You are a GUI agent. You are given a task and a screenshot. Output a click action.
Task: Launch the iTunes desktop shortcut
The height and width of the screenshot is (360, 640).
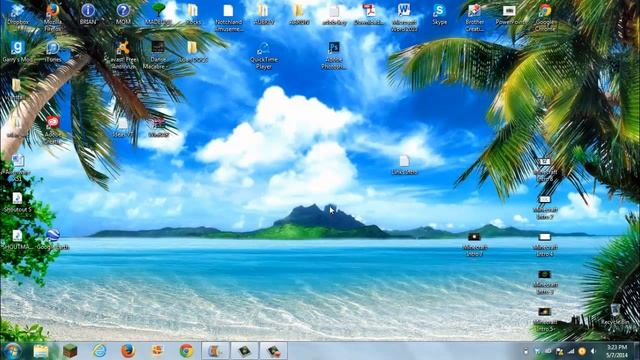[x=53, y=51]
